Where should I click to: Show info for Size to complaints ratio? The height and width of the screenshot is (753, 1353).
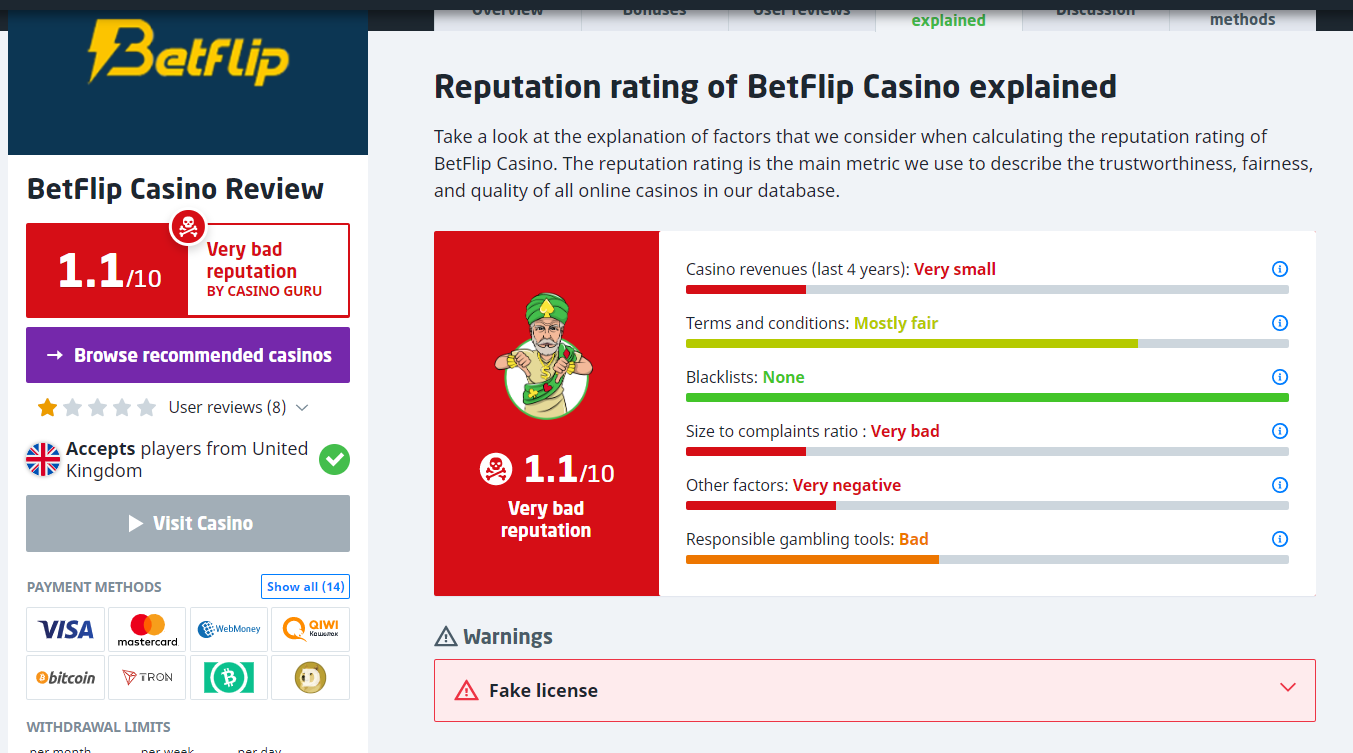click(x=1279, y=431)
